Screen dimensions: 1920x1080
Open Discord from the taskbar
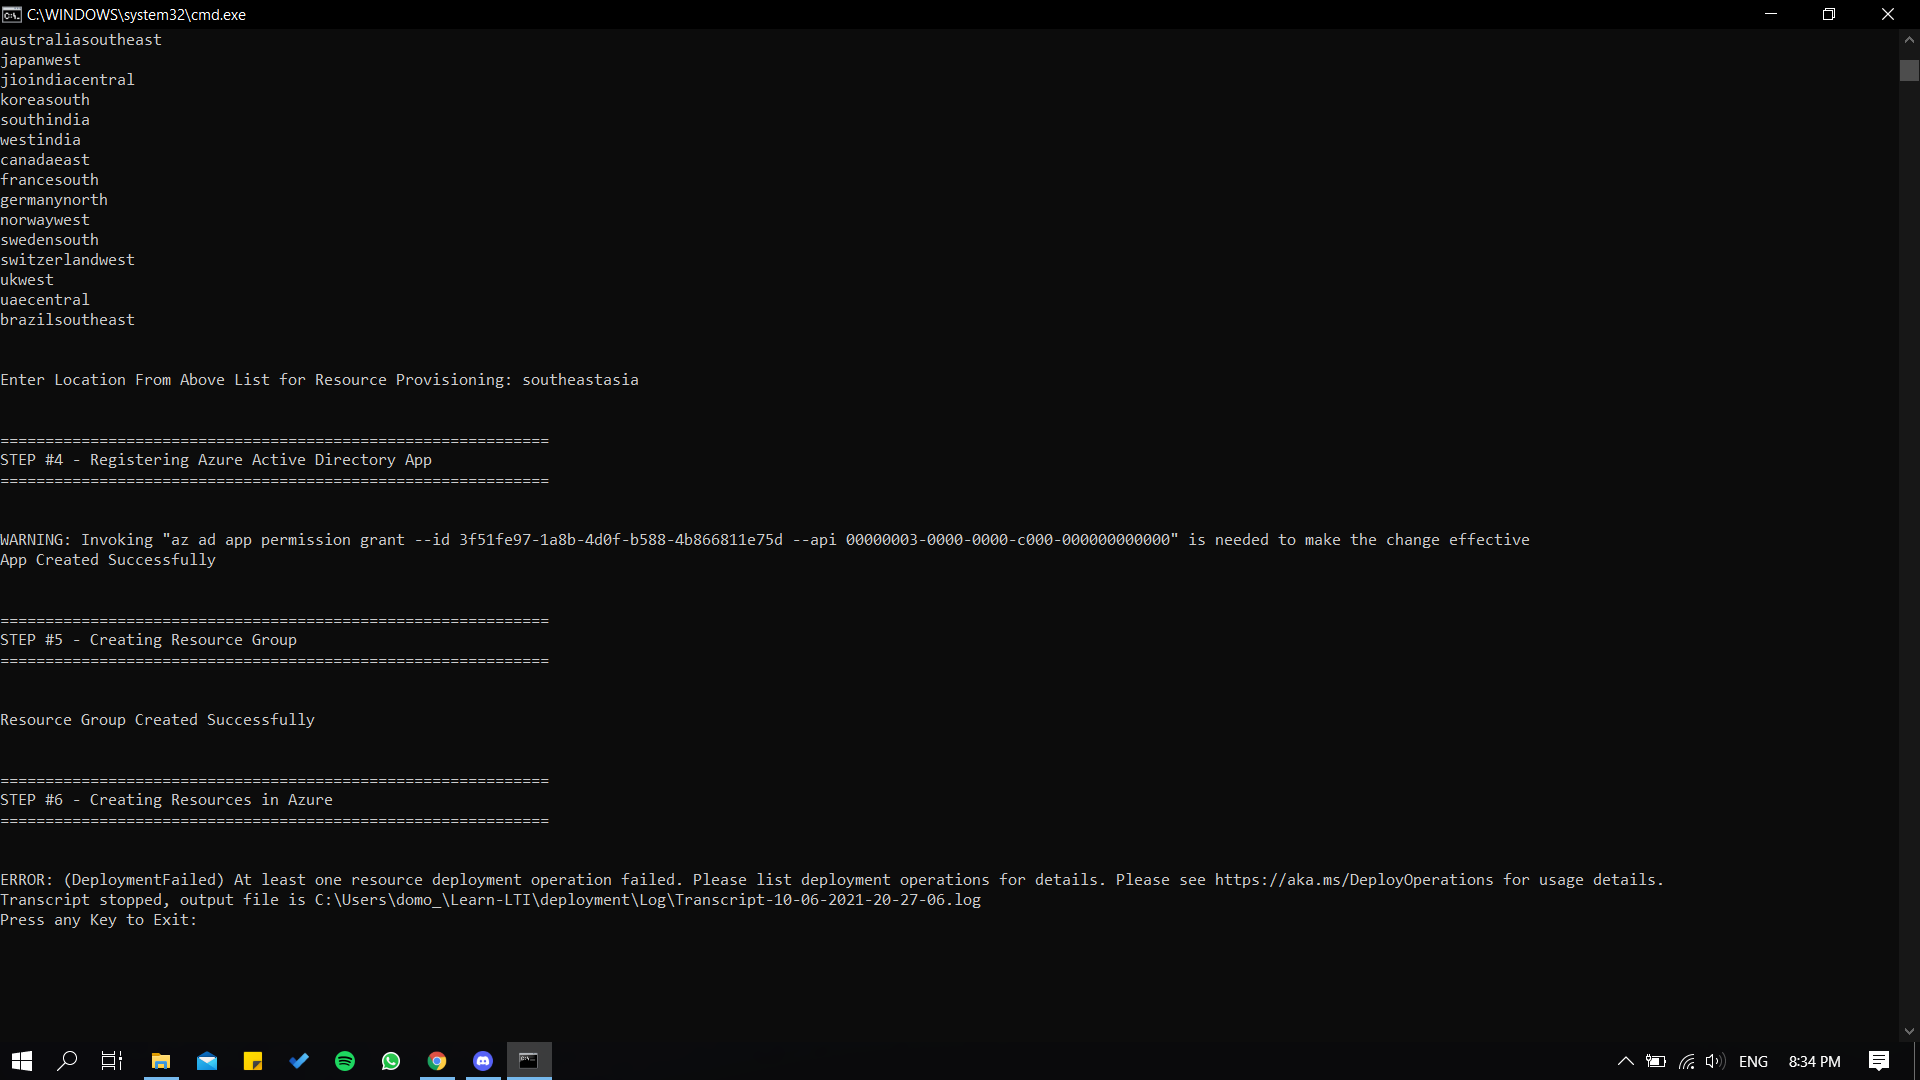(x=482, y=1061)
